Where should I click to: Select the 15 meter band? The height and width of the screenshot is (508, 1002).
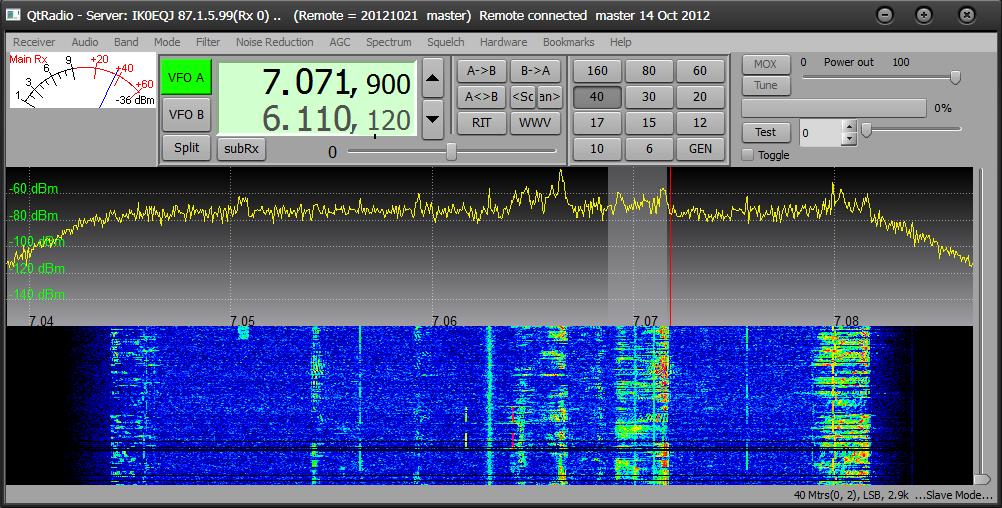649,122
